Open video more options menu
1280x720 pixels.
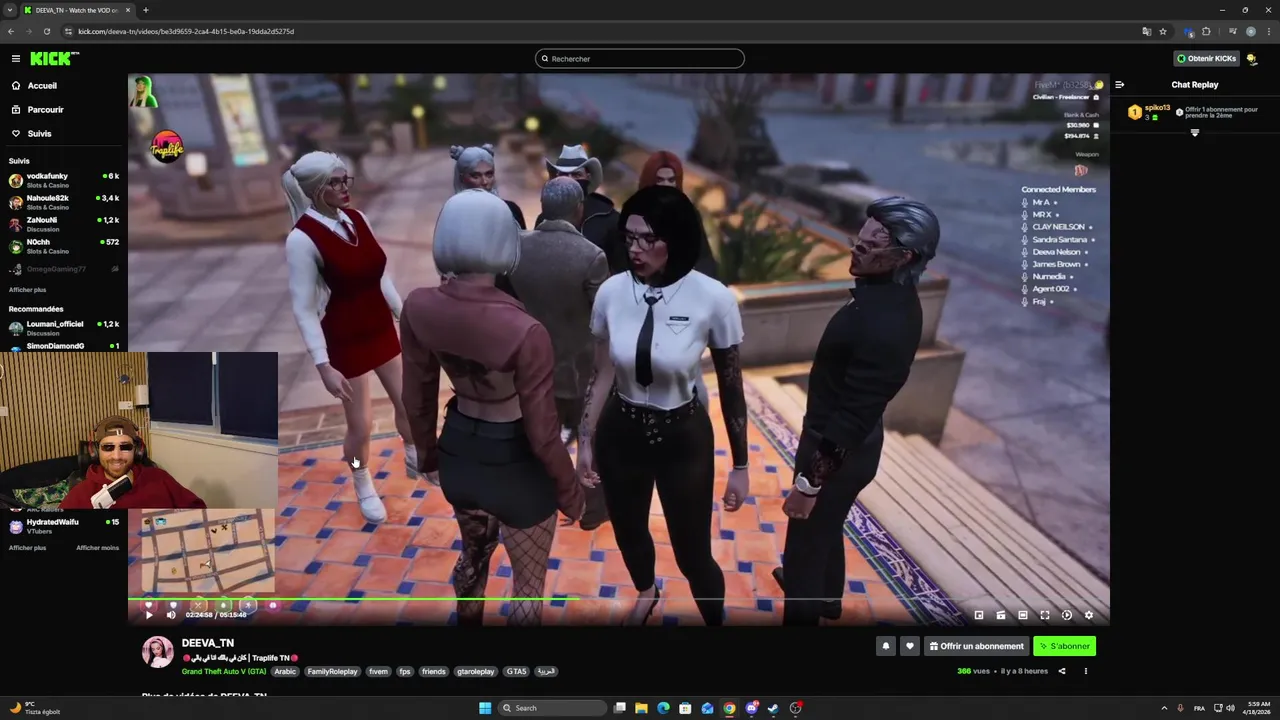coord(1086,671)
